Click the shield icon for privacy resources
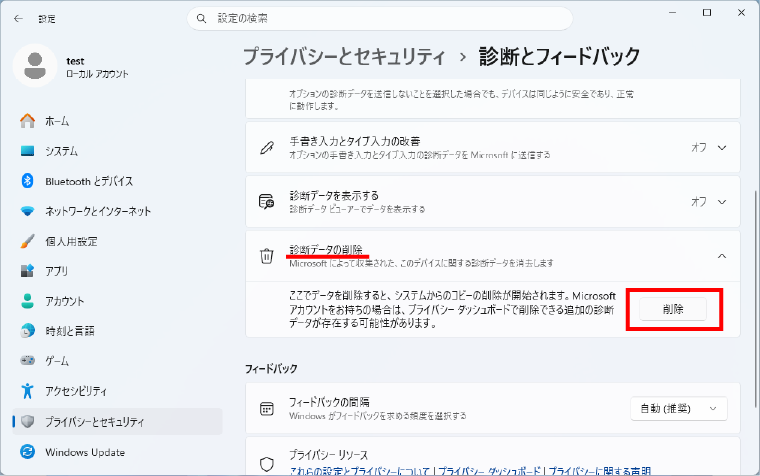 [x=267, y=464]
